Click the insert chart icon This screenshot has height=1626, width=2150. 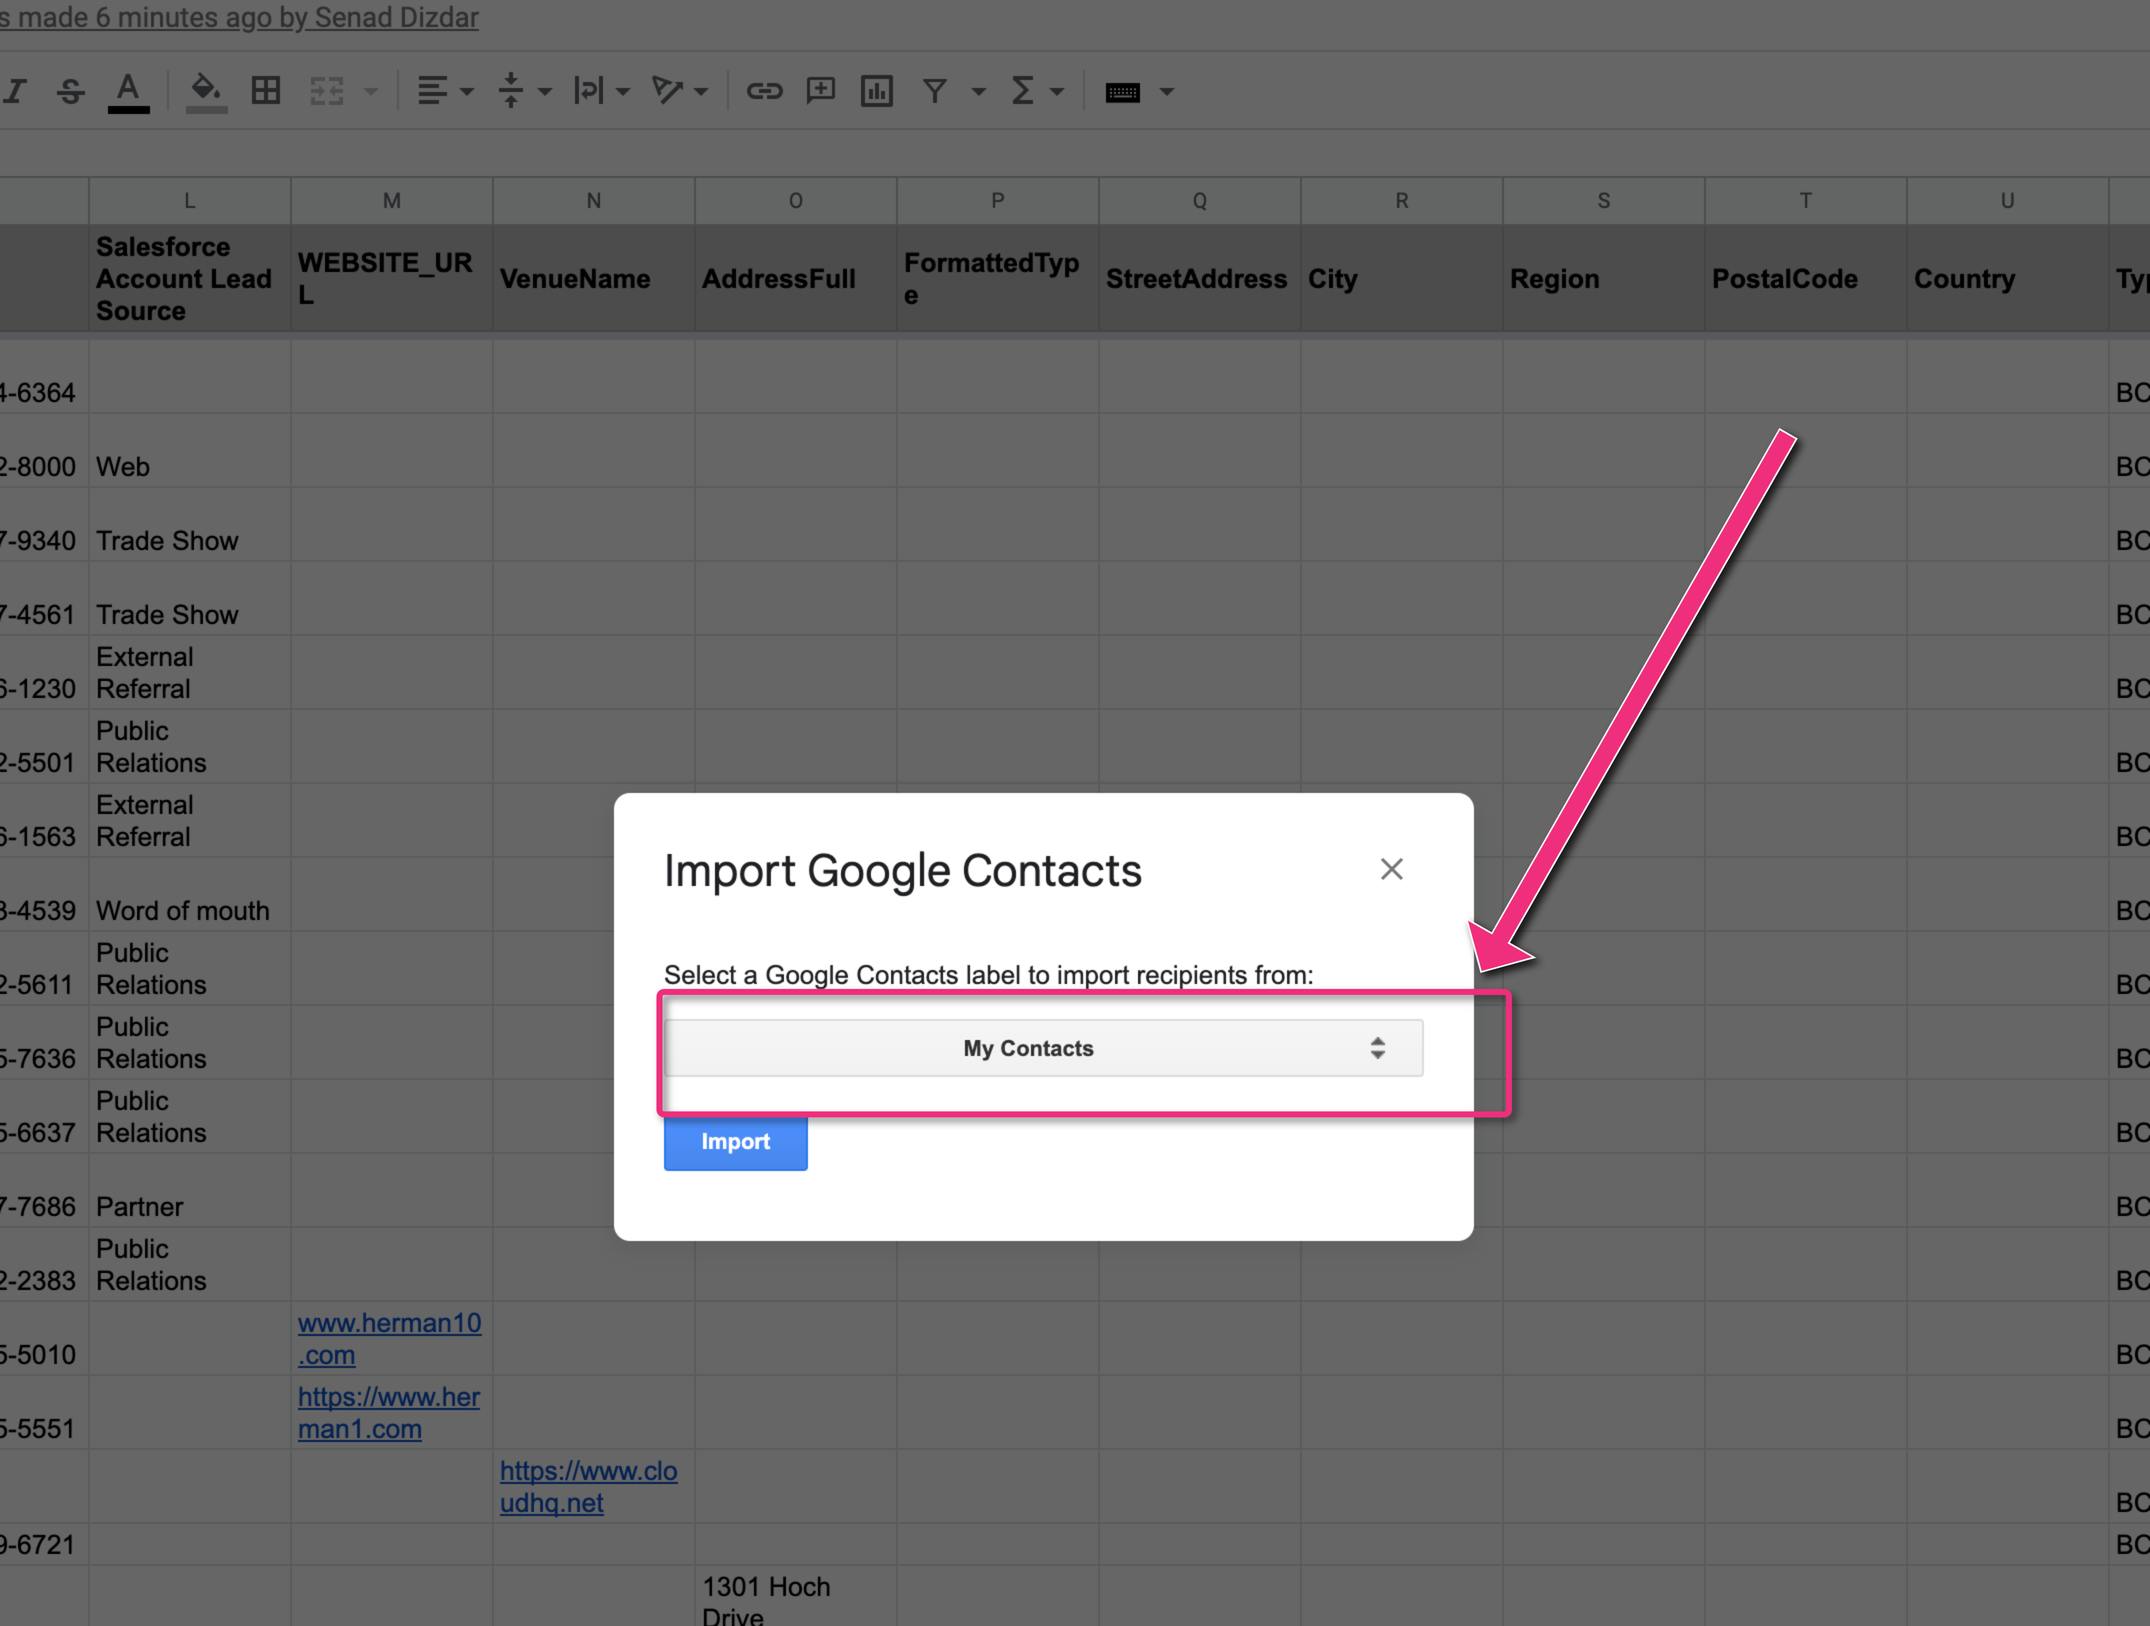[877, 91]
